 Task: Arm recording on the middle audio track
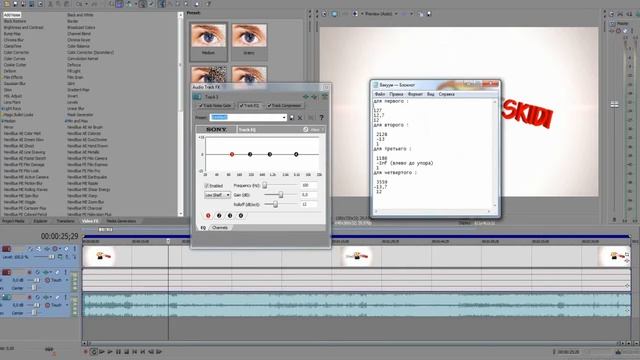click(29, 272)
